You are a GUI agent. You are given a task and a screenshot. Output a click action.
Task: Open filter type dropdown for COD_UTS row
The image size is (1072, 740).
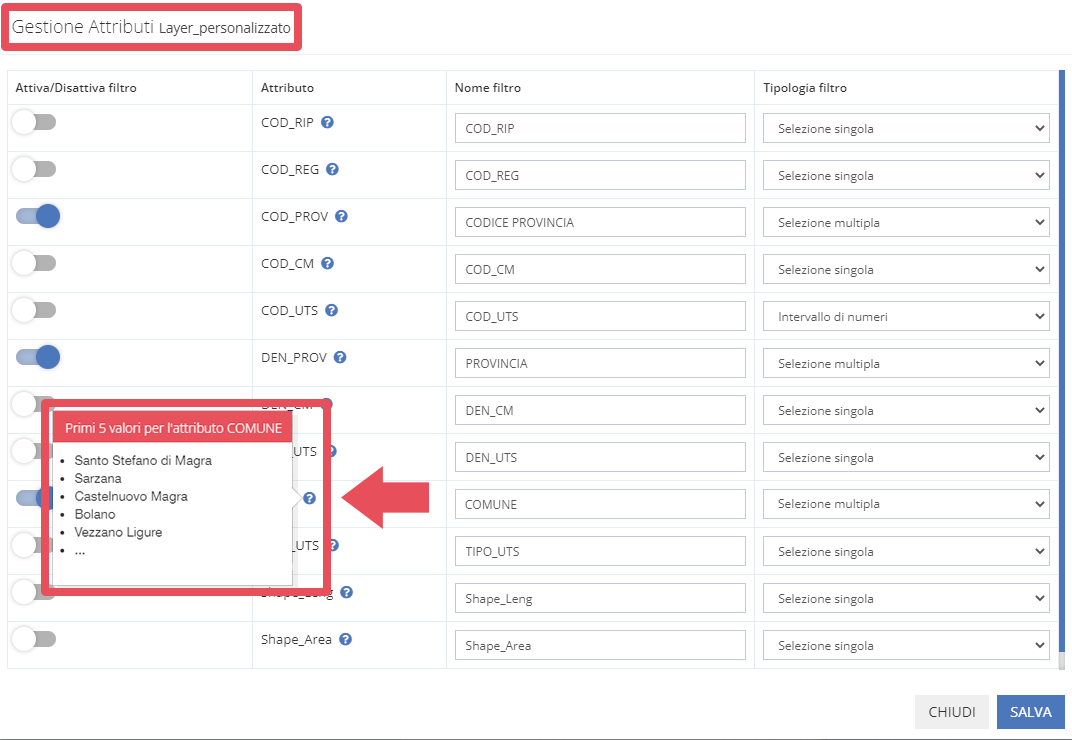905,317
